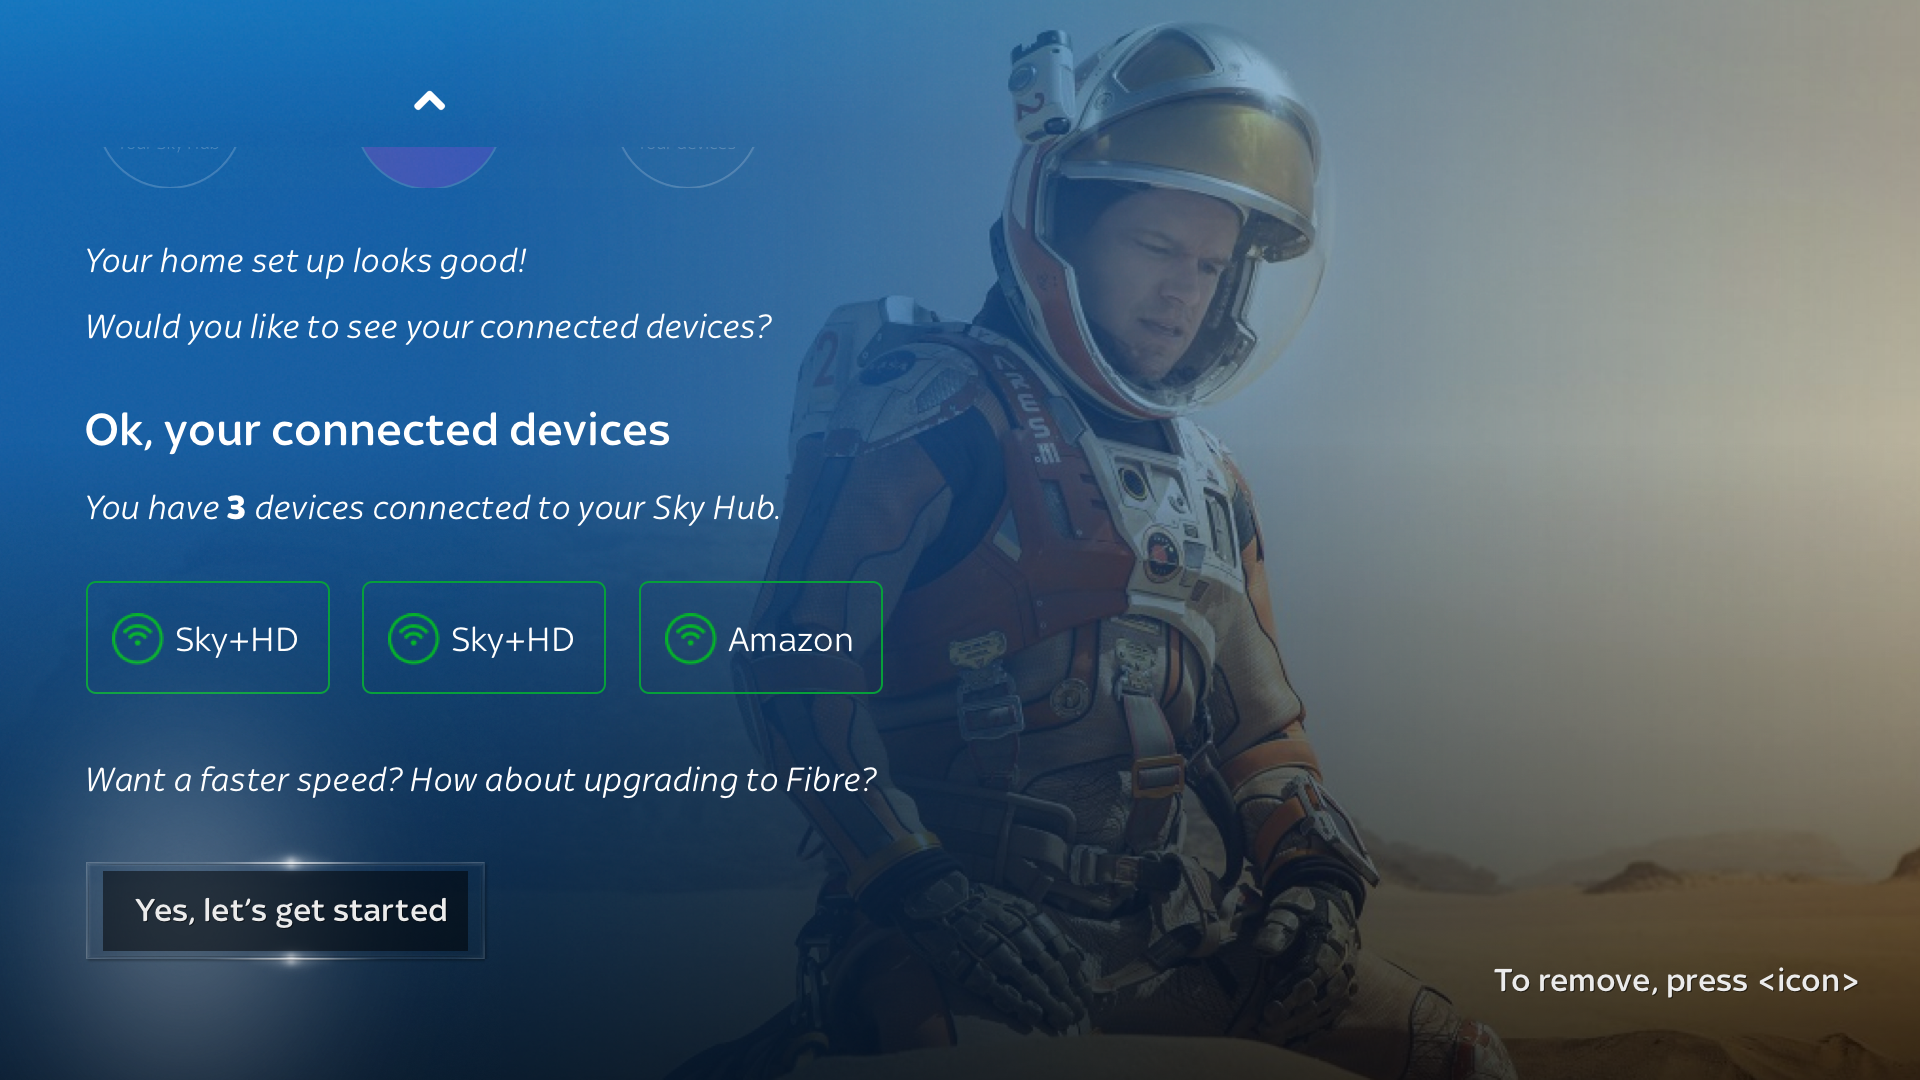Click 'Want a faster speed?' Fibre upgrade text

[481, 780]
